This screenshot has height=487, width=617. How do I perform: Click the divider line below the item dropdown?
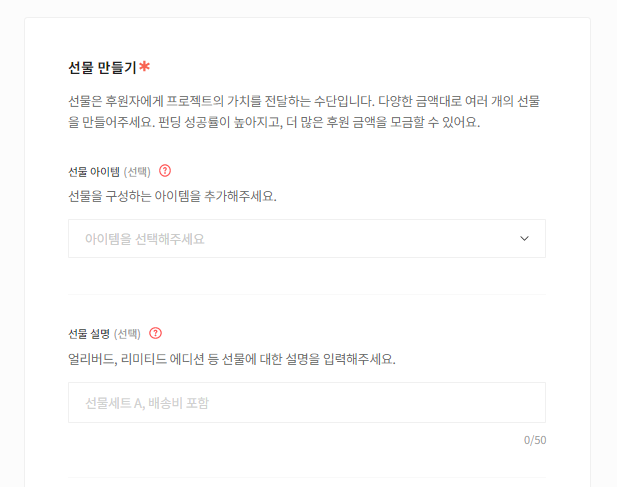pos(306,294)
